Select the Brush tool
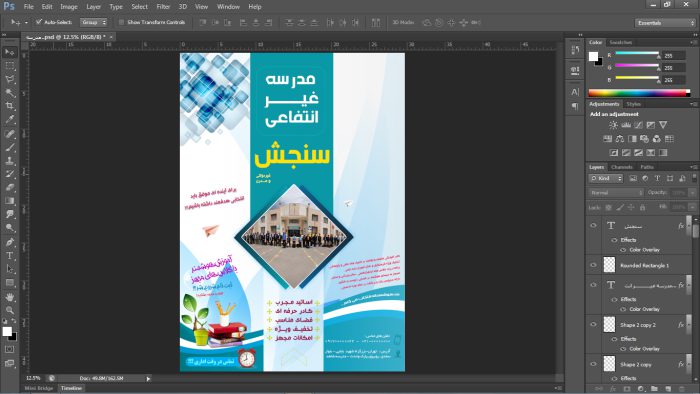 click(x=9, y=147)
